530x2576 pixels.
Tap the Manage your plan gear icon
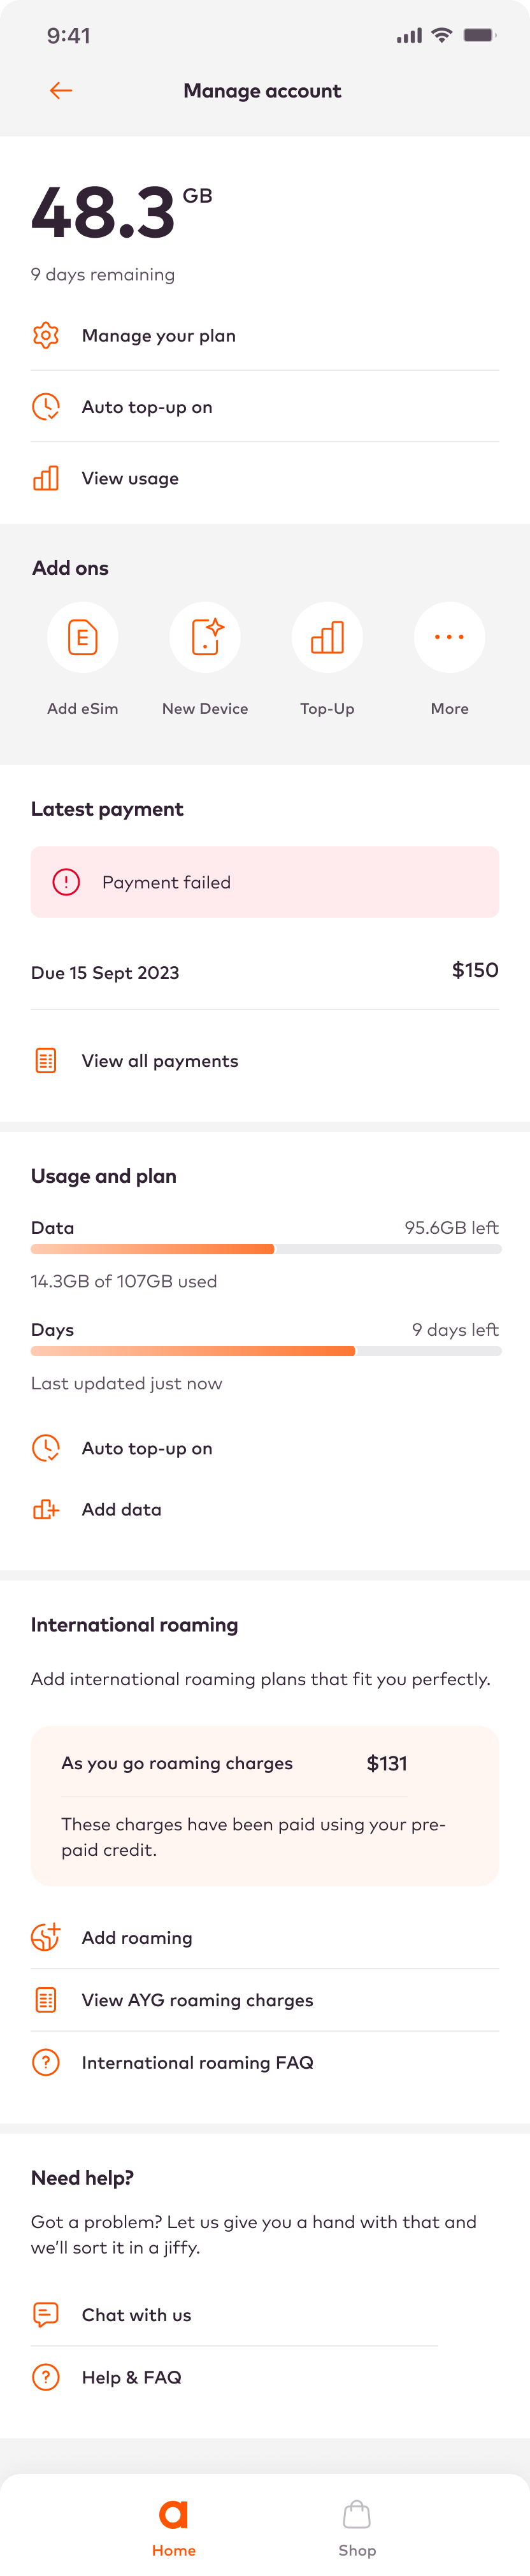46,336
